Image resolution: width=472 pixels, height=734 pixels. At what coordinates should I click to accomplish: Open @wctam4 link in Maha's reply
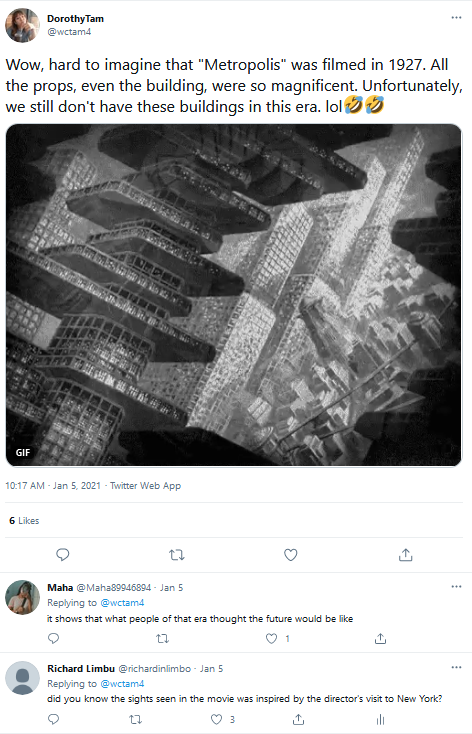122,603
